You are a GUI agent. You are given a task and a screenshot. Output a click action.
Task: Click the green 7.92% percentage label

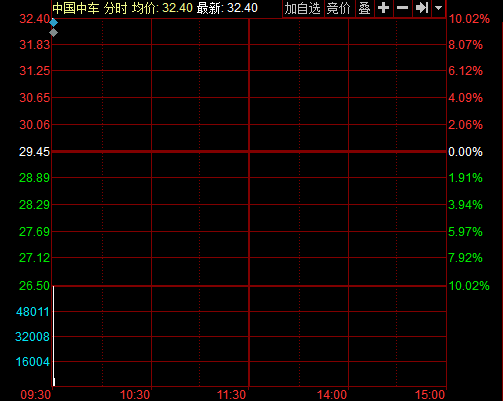point(466,258)
